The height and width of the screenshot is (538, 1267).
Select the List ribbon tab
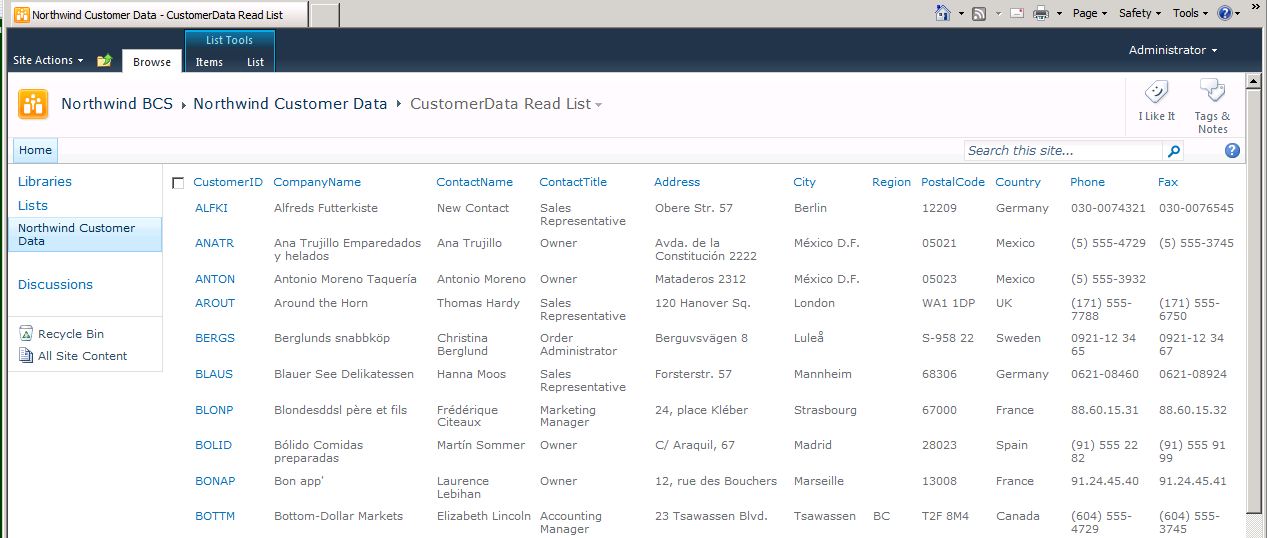(255, 62)
